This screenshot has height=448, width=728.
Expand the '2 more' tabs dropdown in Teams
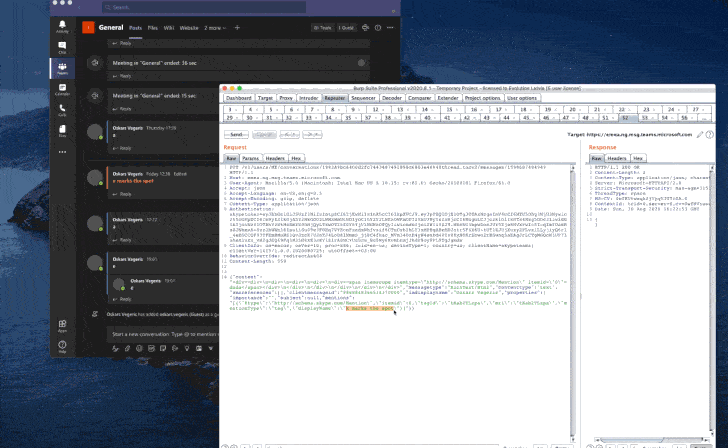[x=215, y=28]
